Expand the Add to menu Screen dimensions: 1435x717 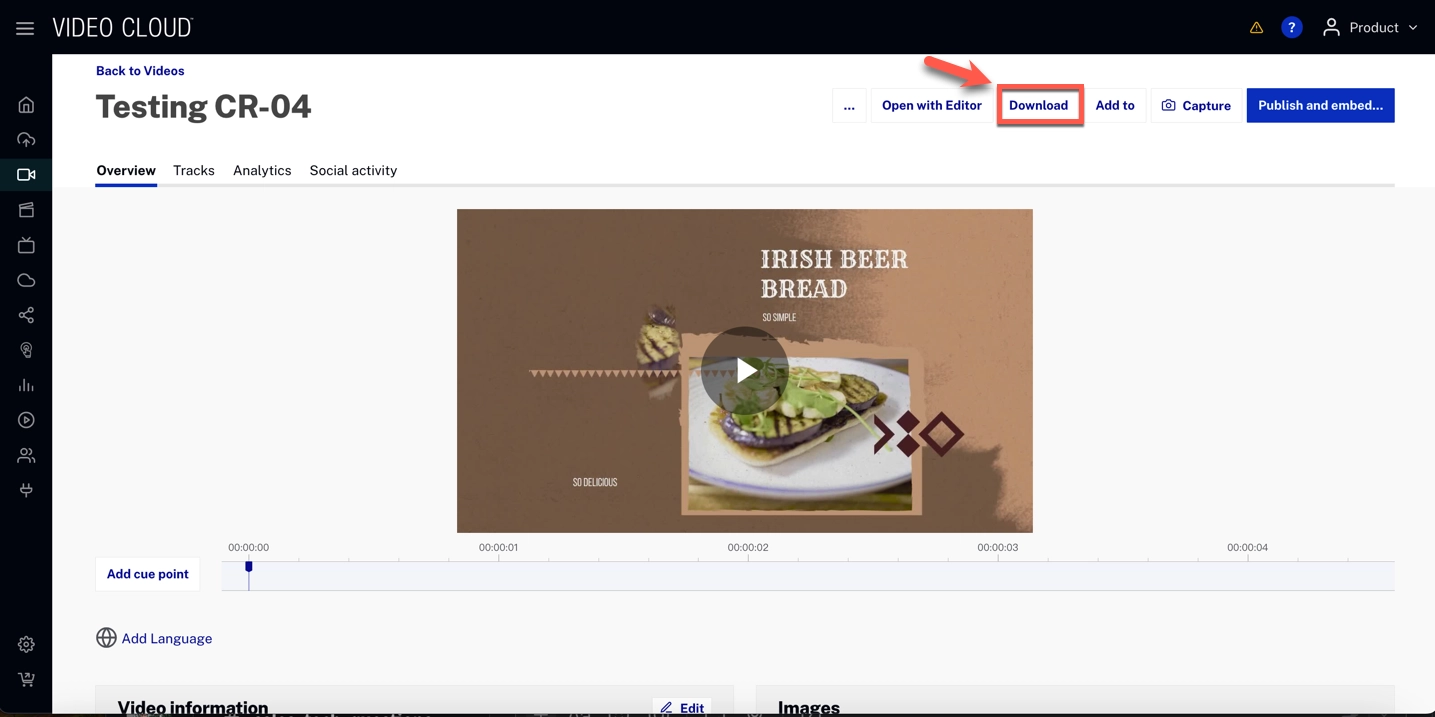[1114, 106]
